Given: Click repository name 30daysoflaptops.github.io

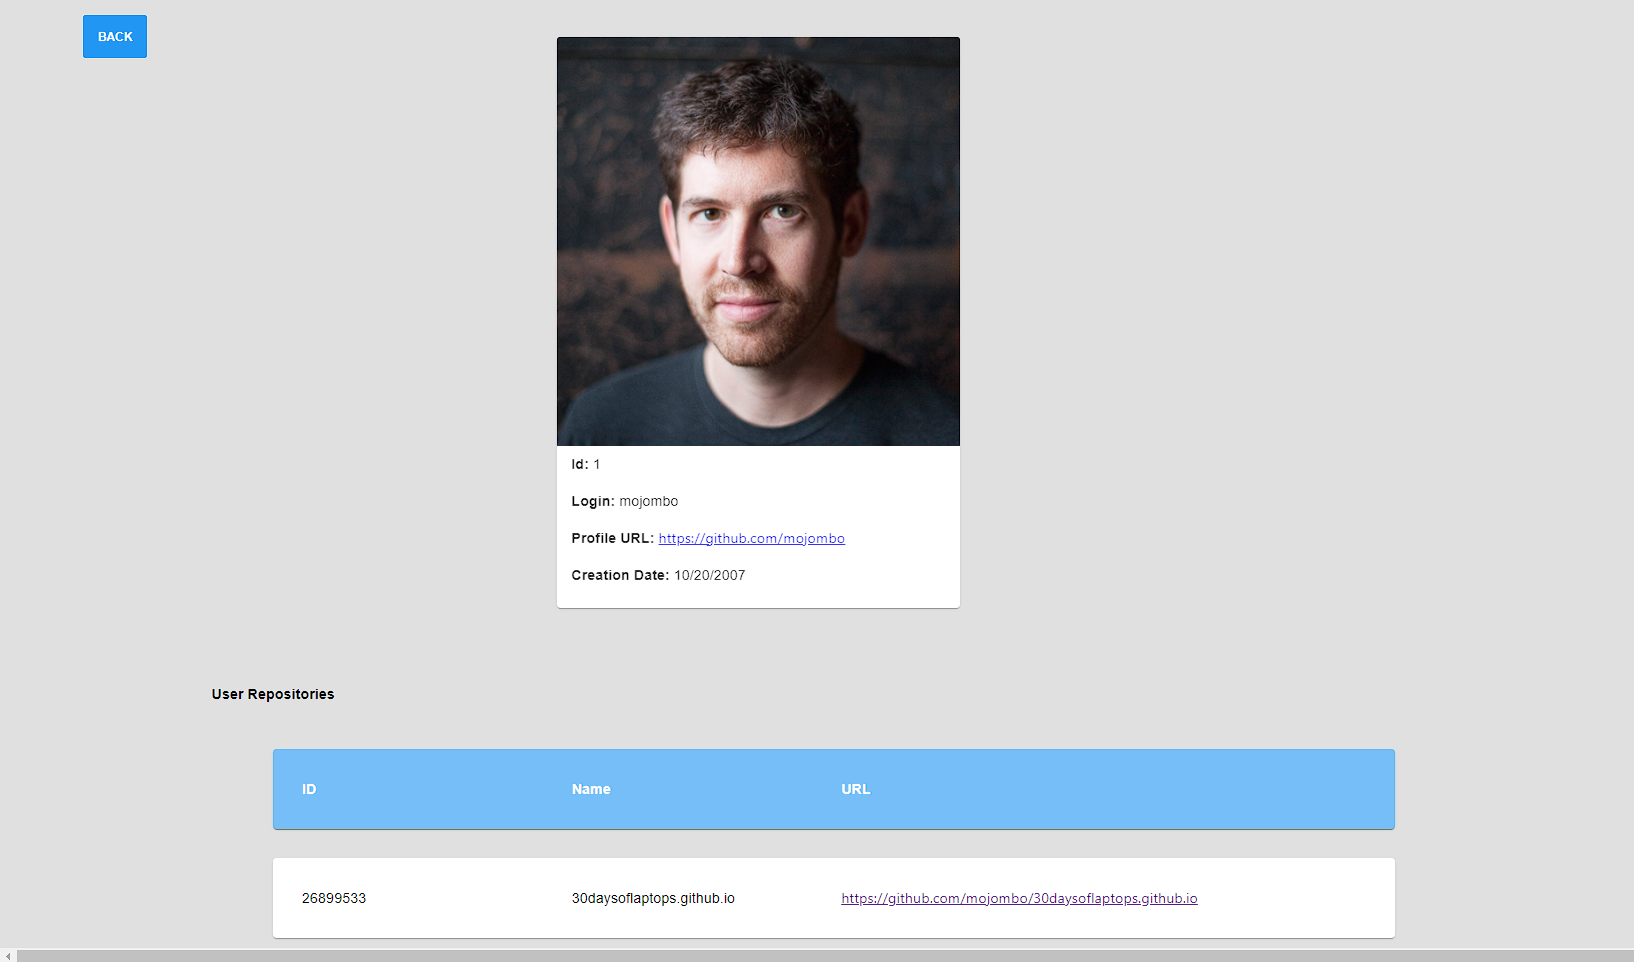Looking at the screenshot, I should coord(653,898).
